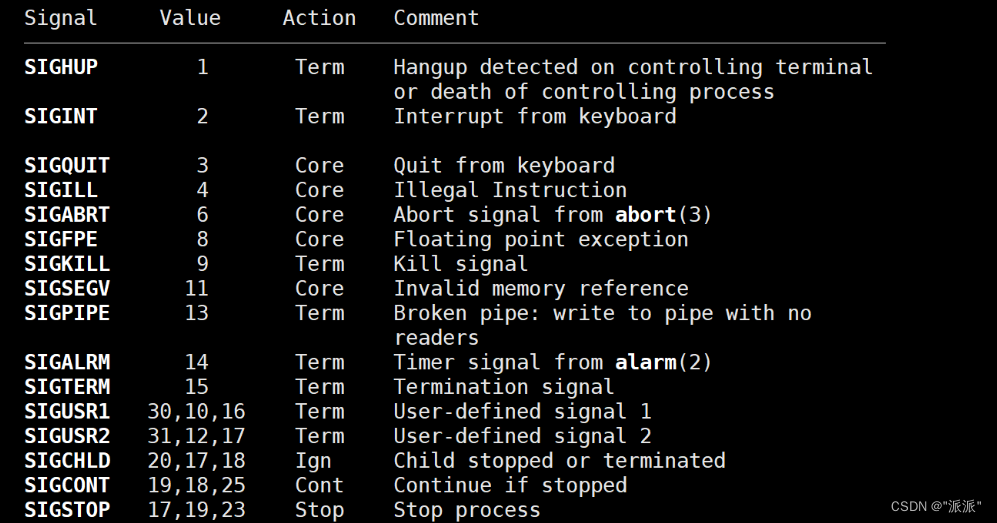Click the Action column header
Image resolution: width=997 pixels, height=523 pixels.
click(319, 18)
